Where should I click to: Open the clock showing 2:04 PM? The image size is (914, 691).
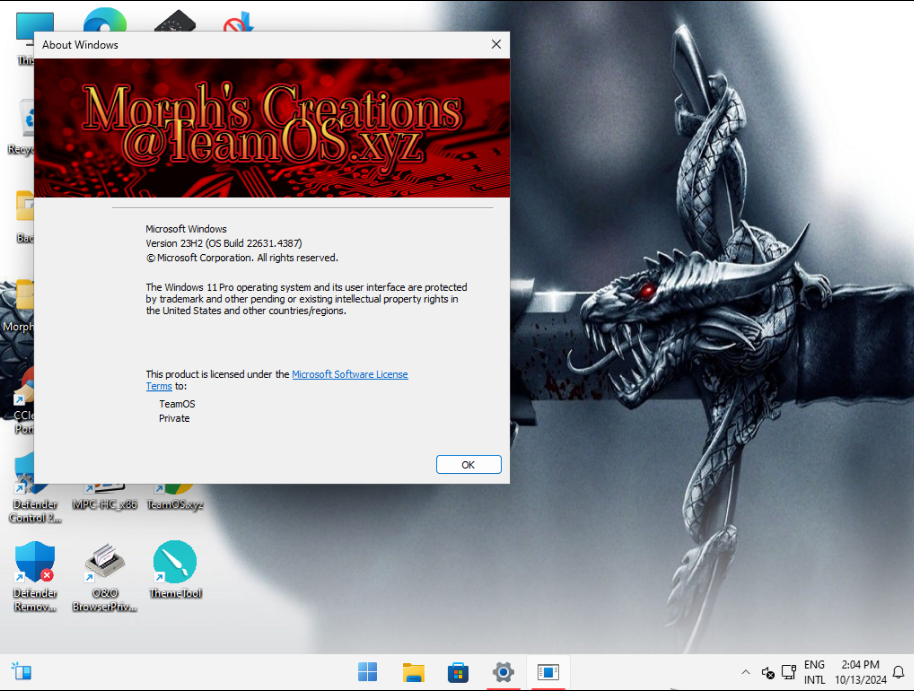860,672
